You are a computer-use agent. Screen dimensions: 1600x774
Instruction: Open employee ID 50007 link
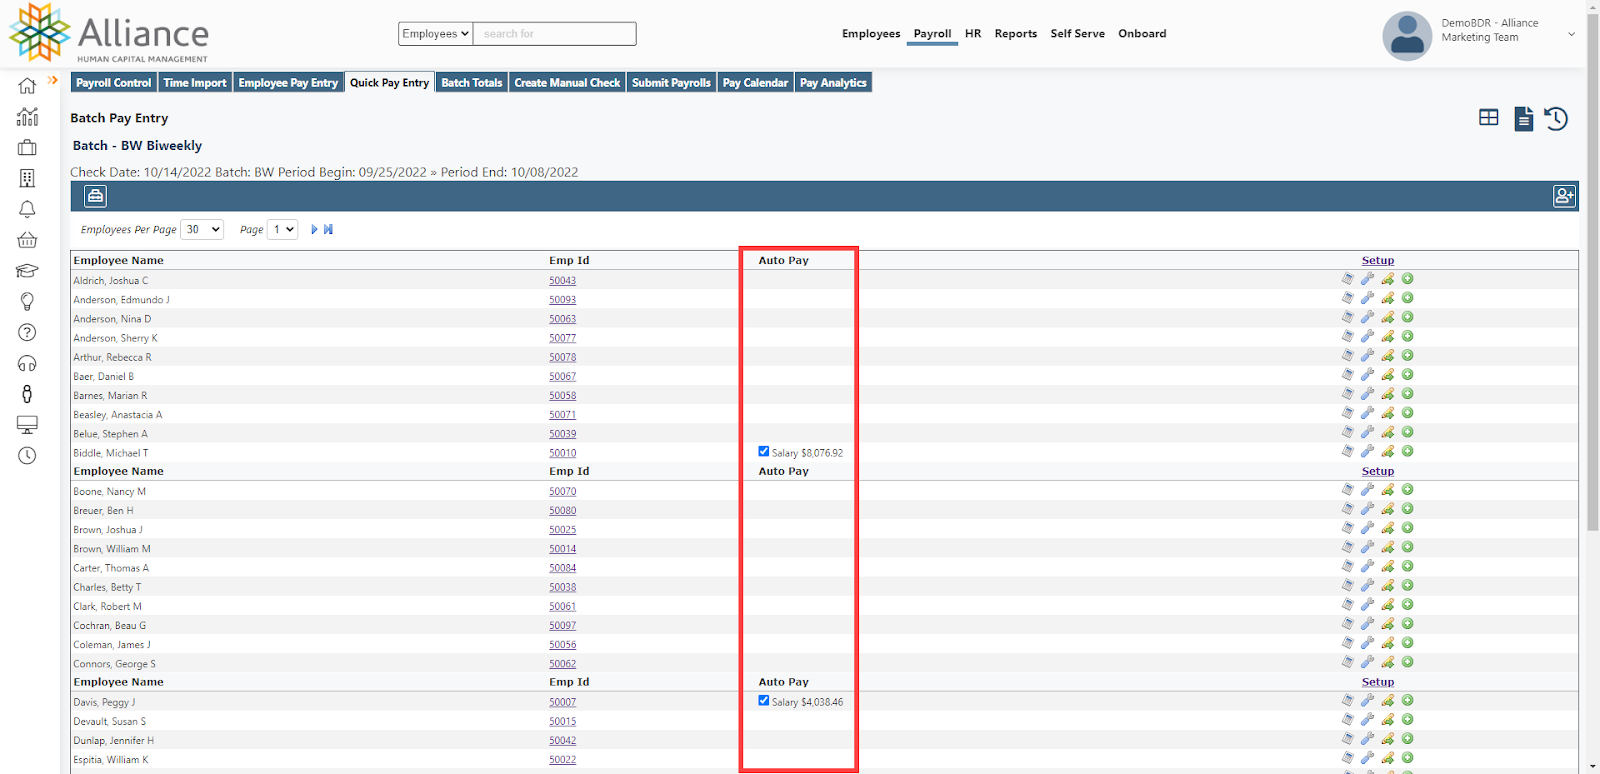562,702
